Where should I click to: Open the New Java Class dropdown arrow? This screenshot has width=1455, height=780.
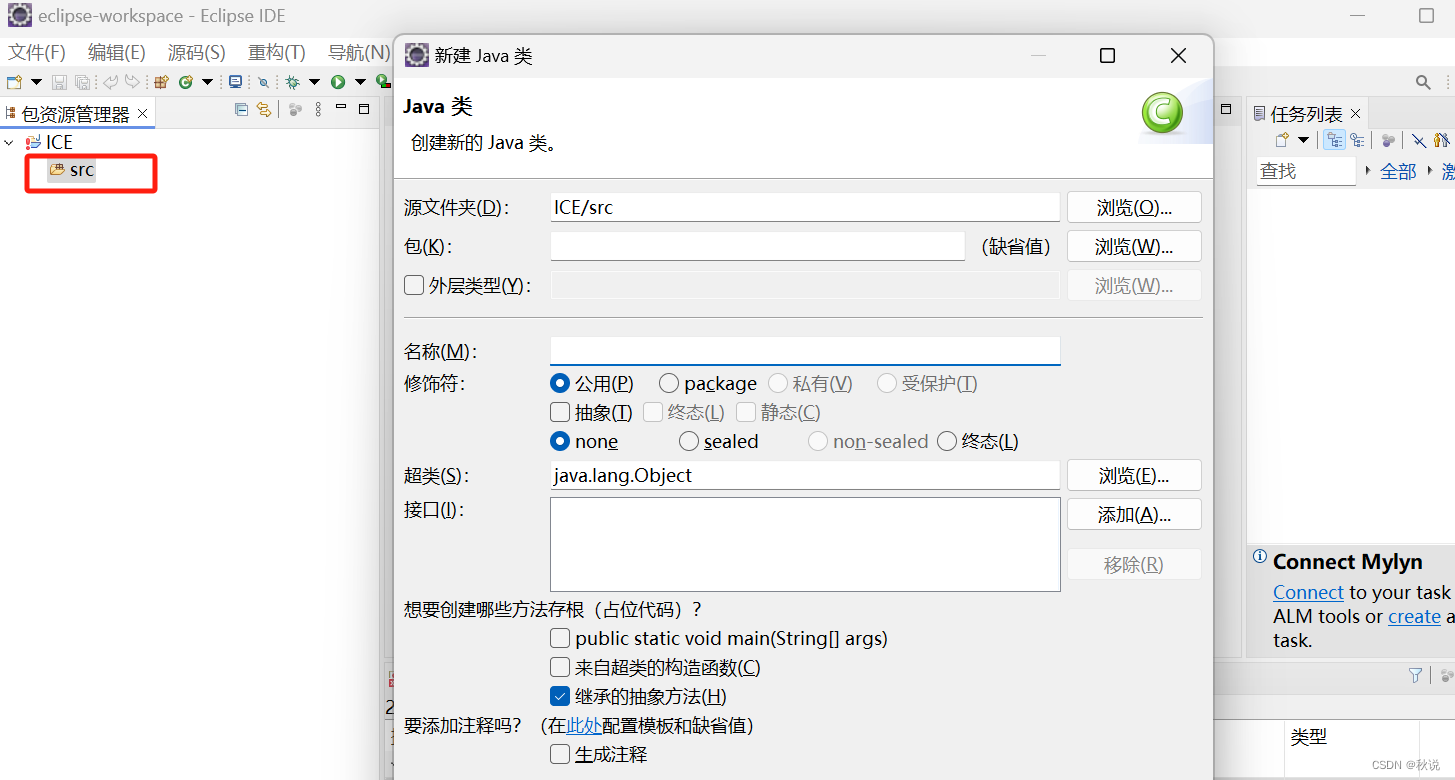click(207, 82)
